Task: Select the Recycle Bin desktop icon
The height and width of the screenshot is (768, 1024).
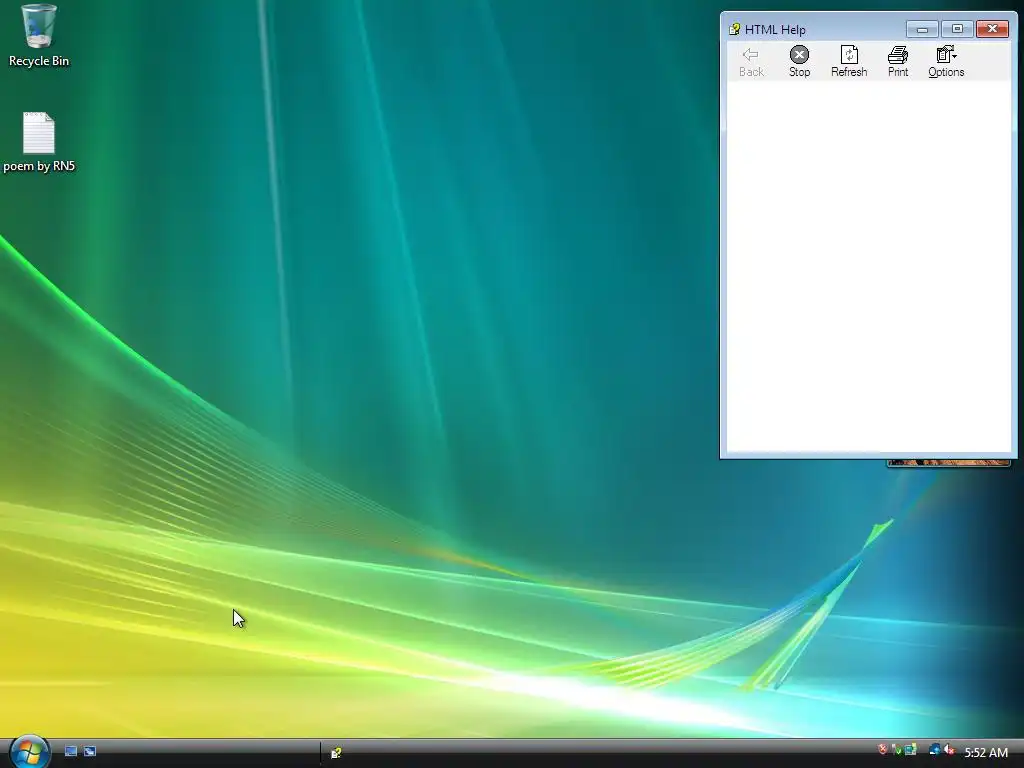Action: (x=39, y=36)
